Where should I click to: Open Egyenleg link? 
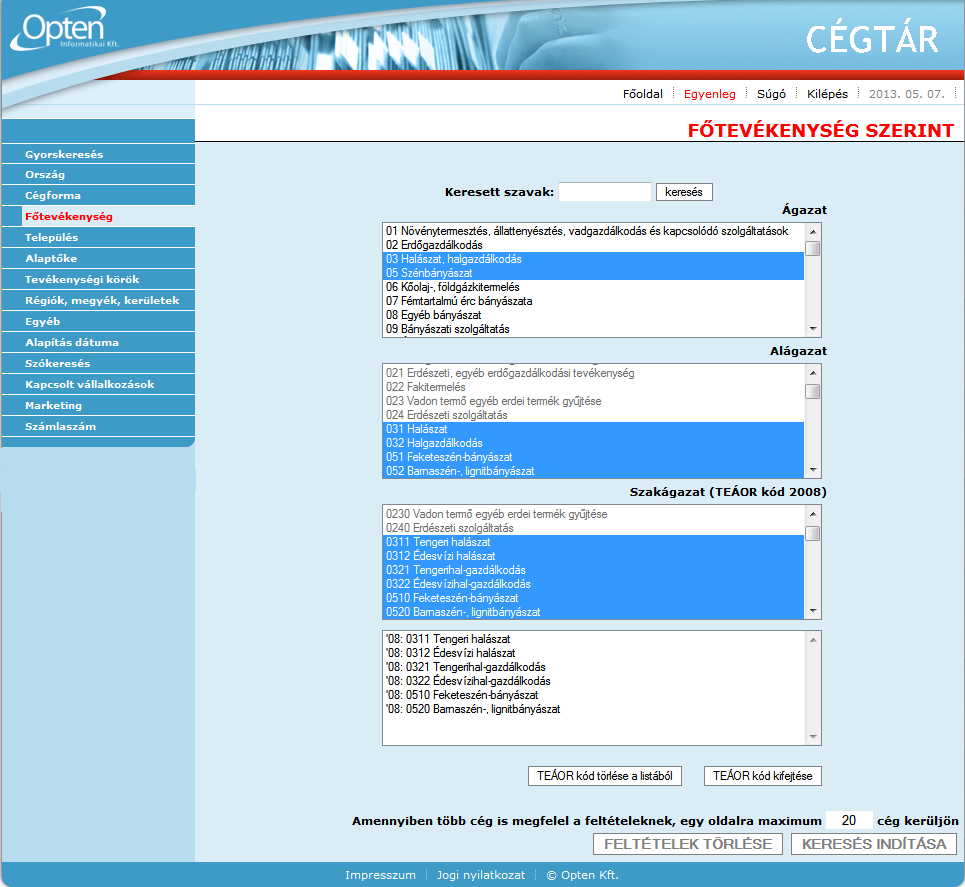710,94
